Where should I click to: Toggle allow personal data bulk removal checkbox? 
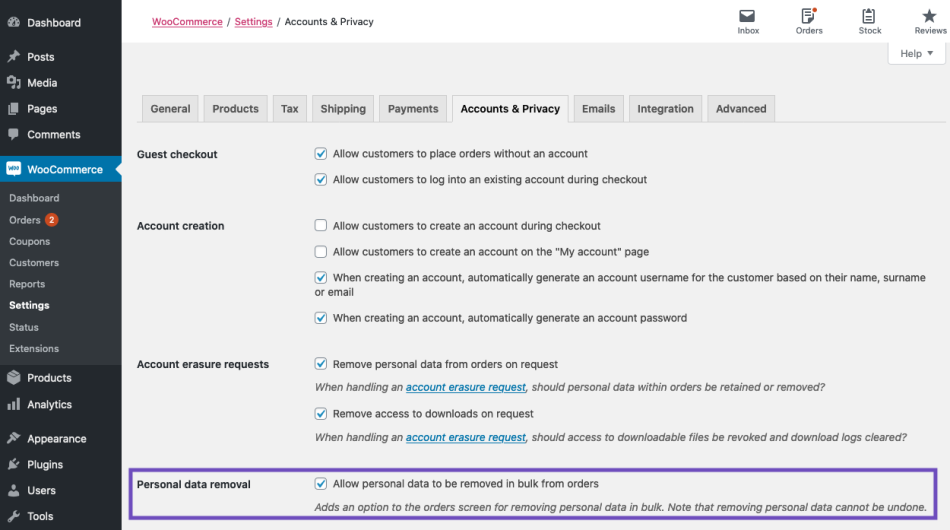click(x=321, y=483)
